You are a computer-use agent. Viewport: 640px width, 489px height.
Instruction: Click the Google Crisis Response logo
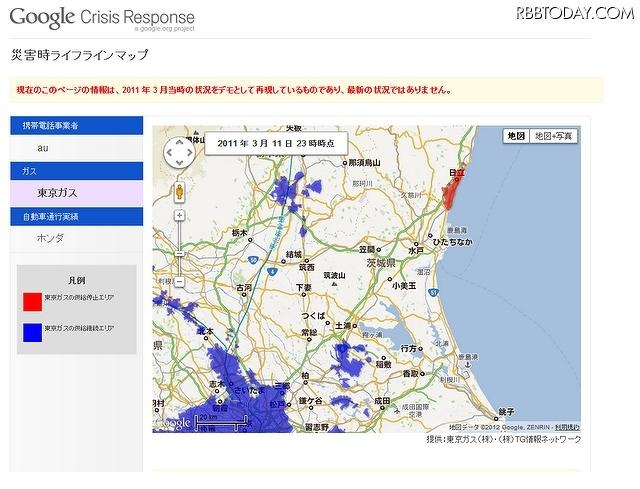[101, 18]
